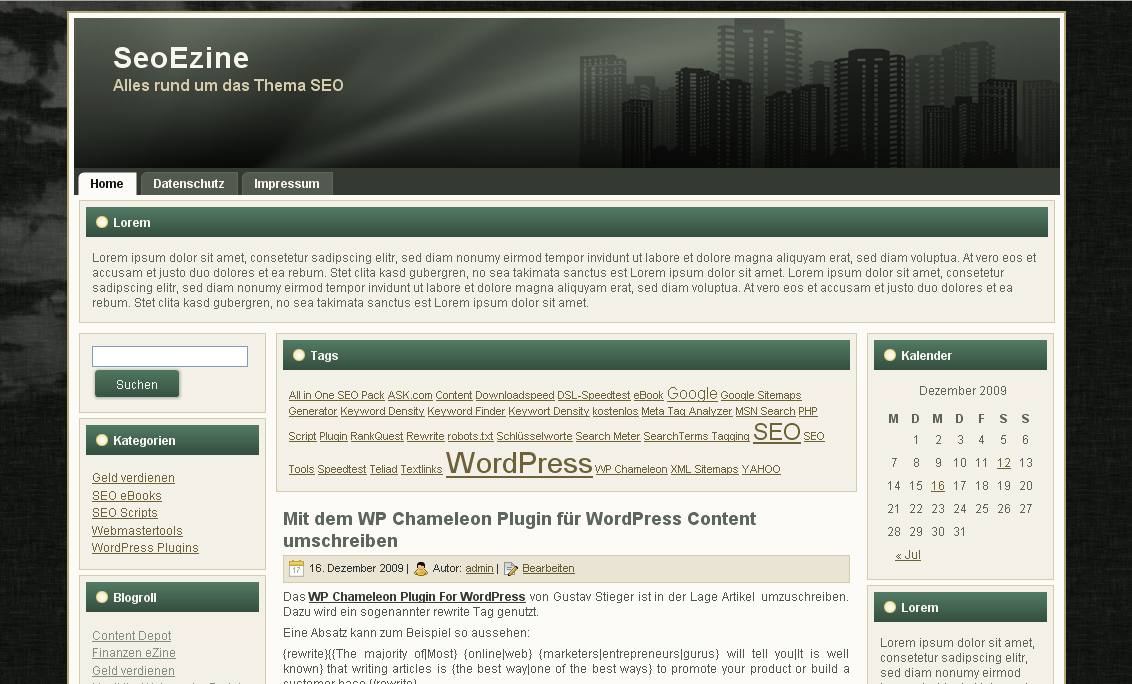Select the Textlinks tag

click(x=422, y=469)
